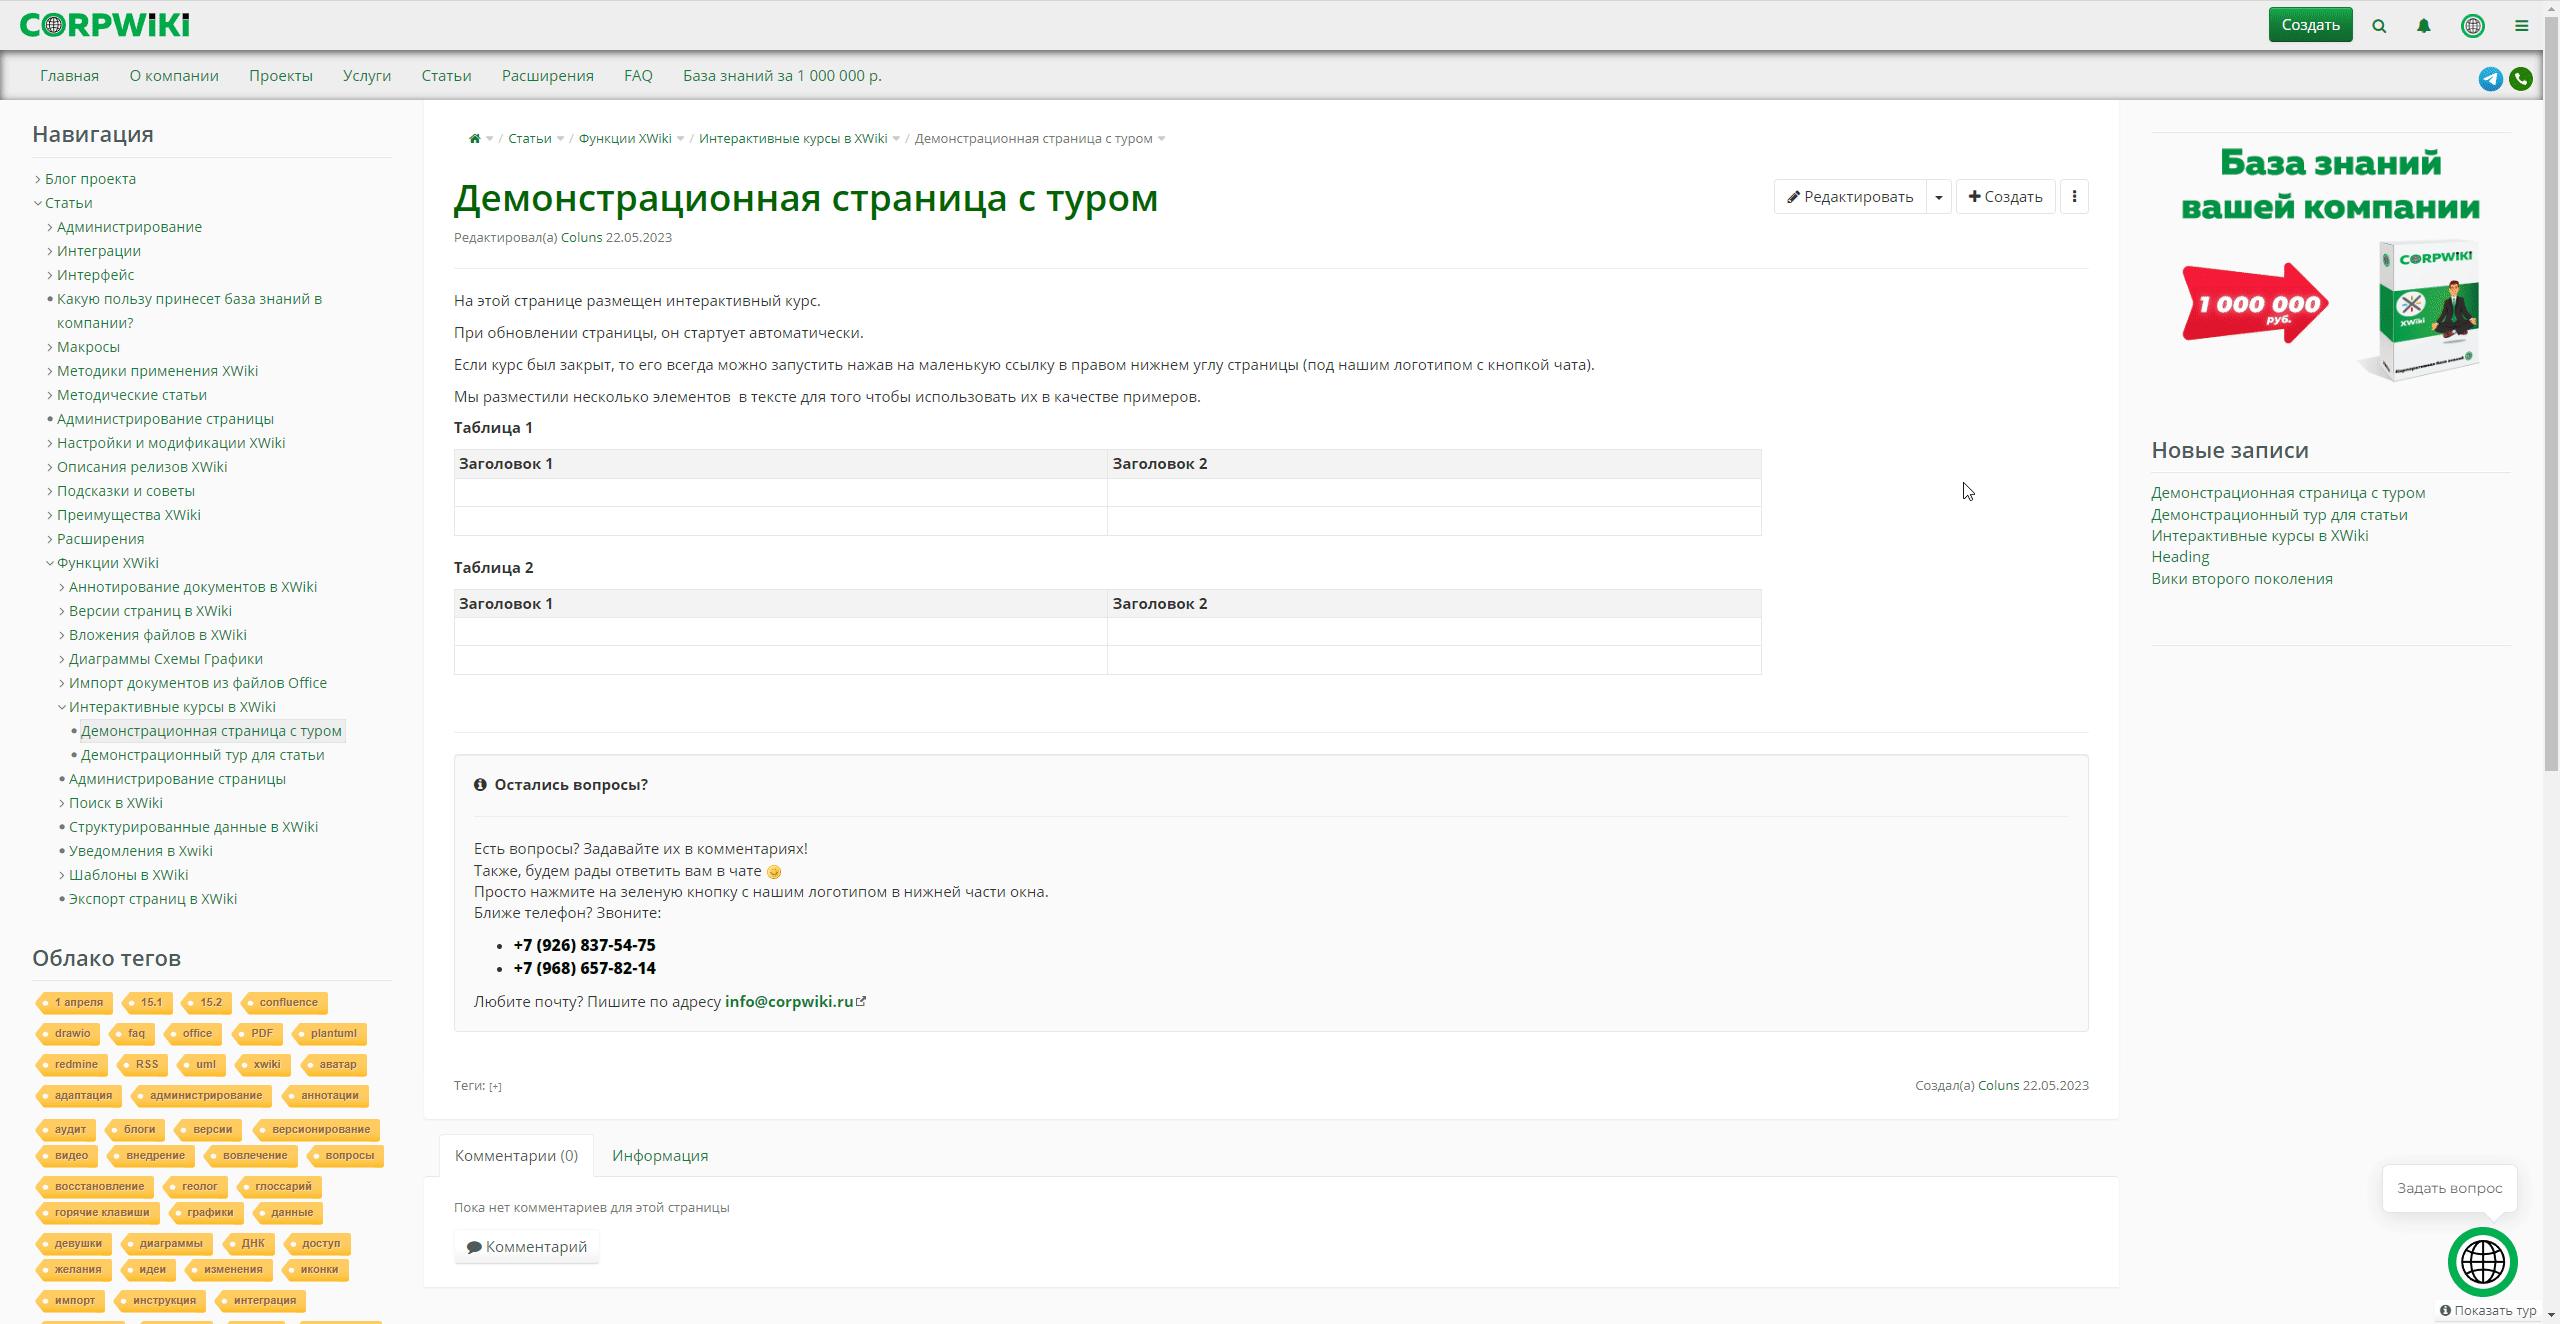Click the Комментарий button
2560x1324 pixels.
click(527, 1247)
